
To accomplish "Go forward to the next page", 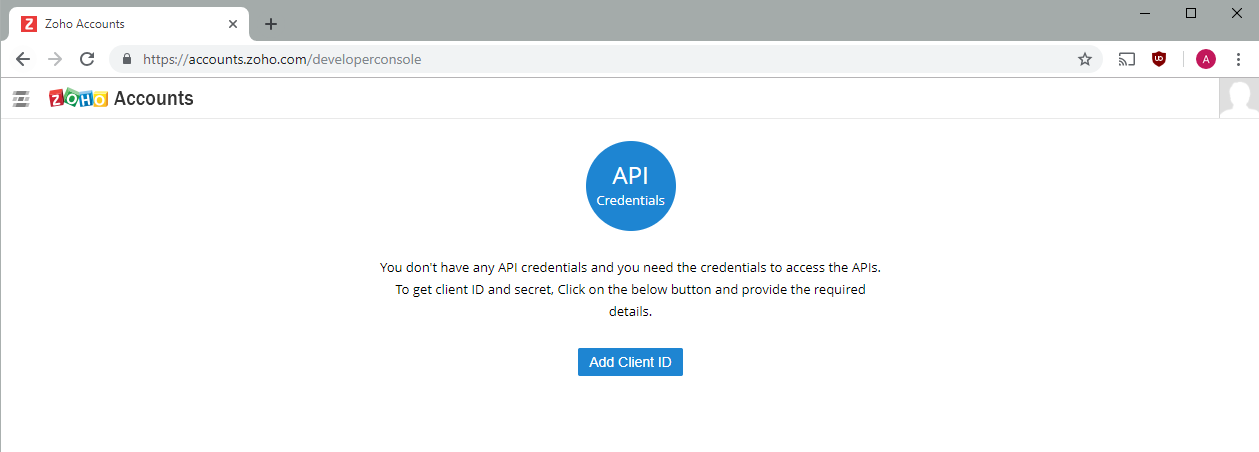I will pos(55,59).
